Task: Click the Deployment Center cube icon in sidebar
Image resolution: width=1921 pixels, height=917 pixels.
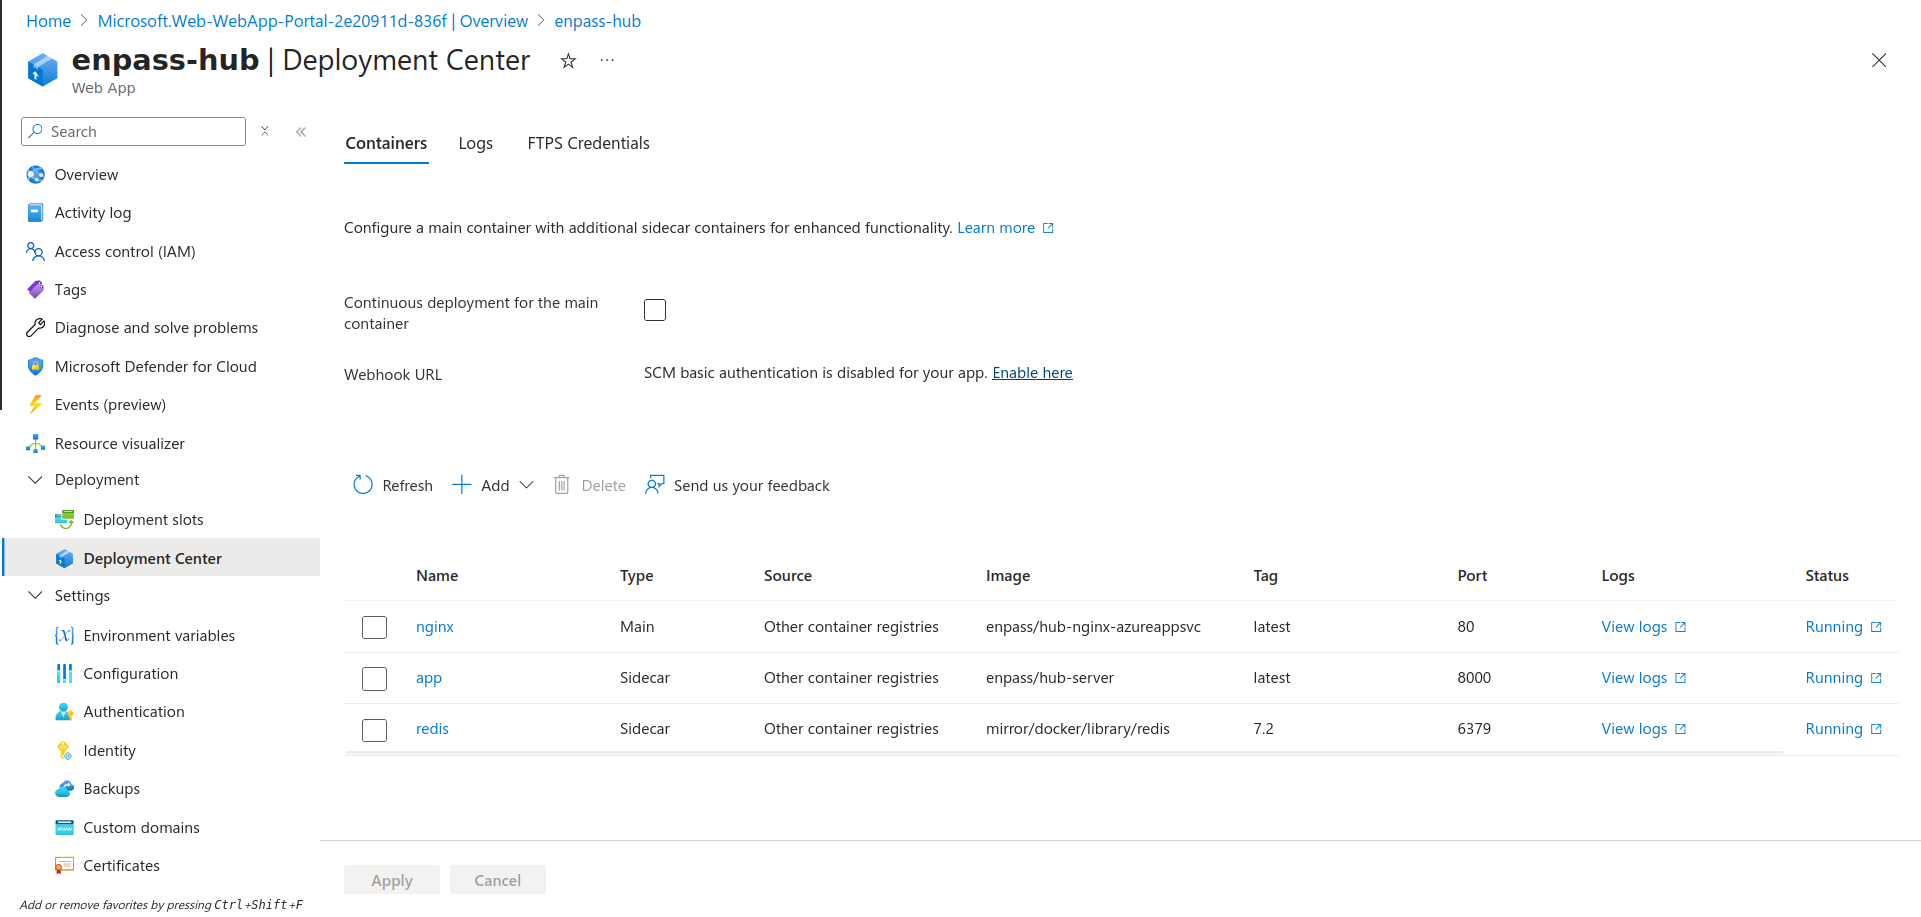Action: [x=65, y=559]
